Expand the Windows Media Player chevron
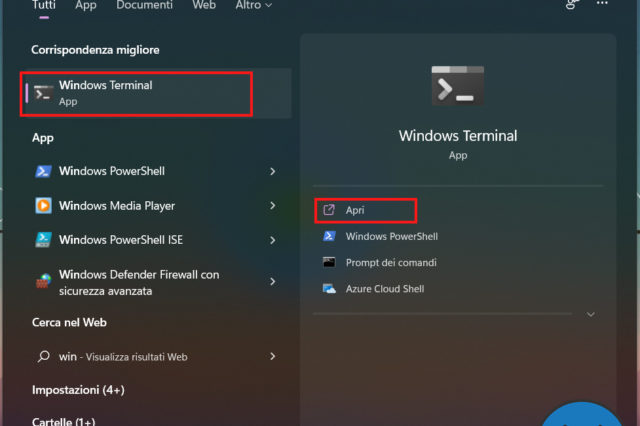Screen dimensions: 640x426 [273, 206]
